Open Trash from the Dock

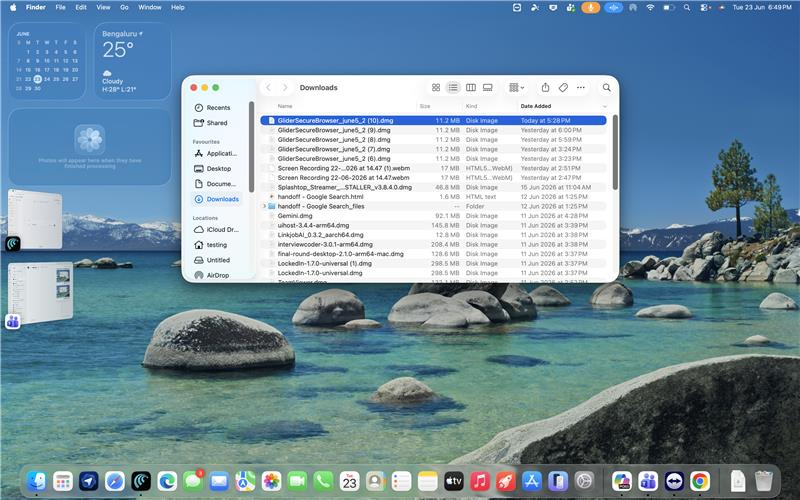[x=763, y=481]
